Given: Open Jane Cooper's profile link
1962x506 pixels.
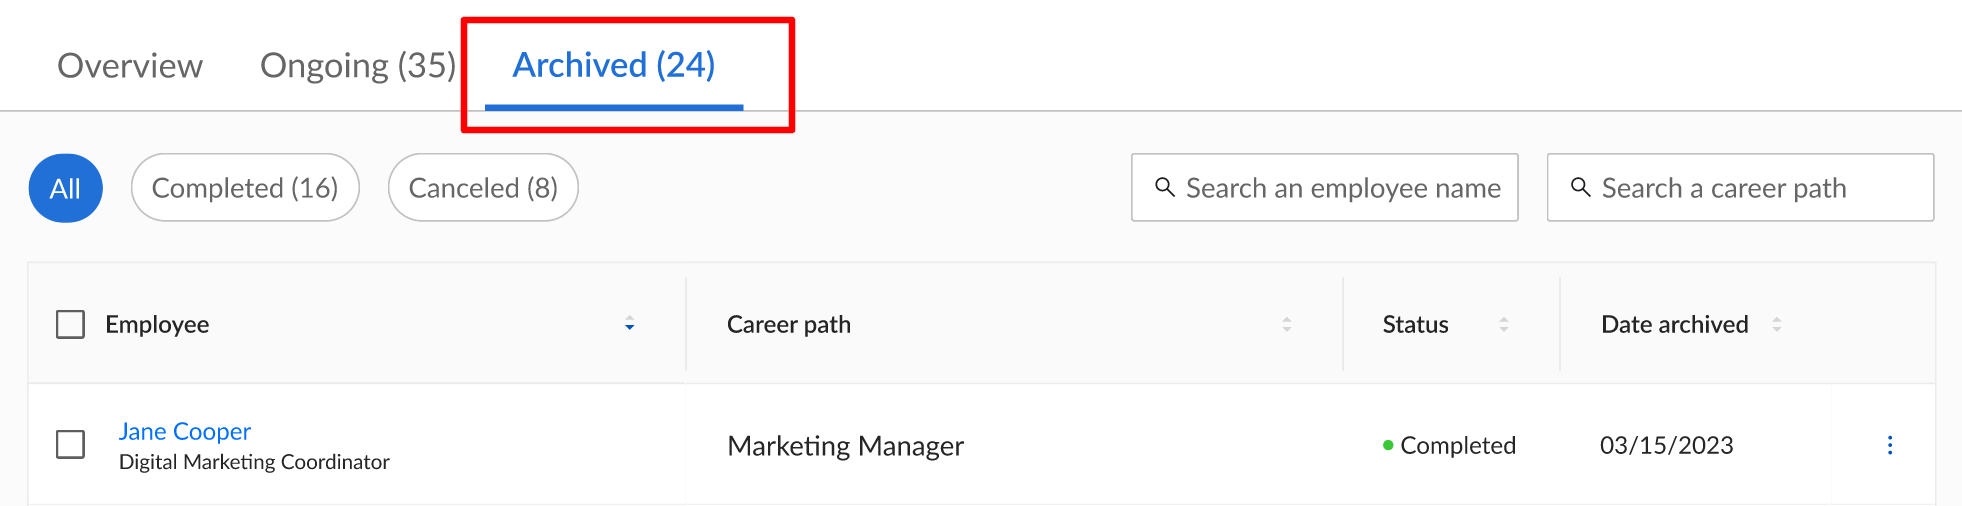Looking at the screenshot, I should click(x=185, y=431).
